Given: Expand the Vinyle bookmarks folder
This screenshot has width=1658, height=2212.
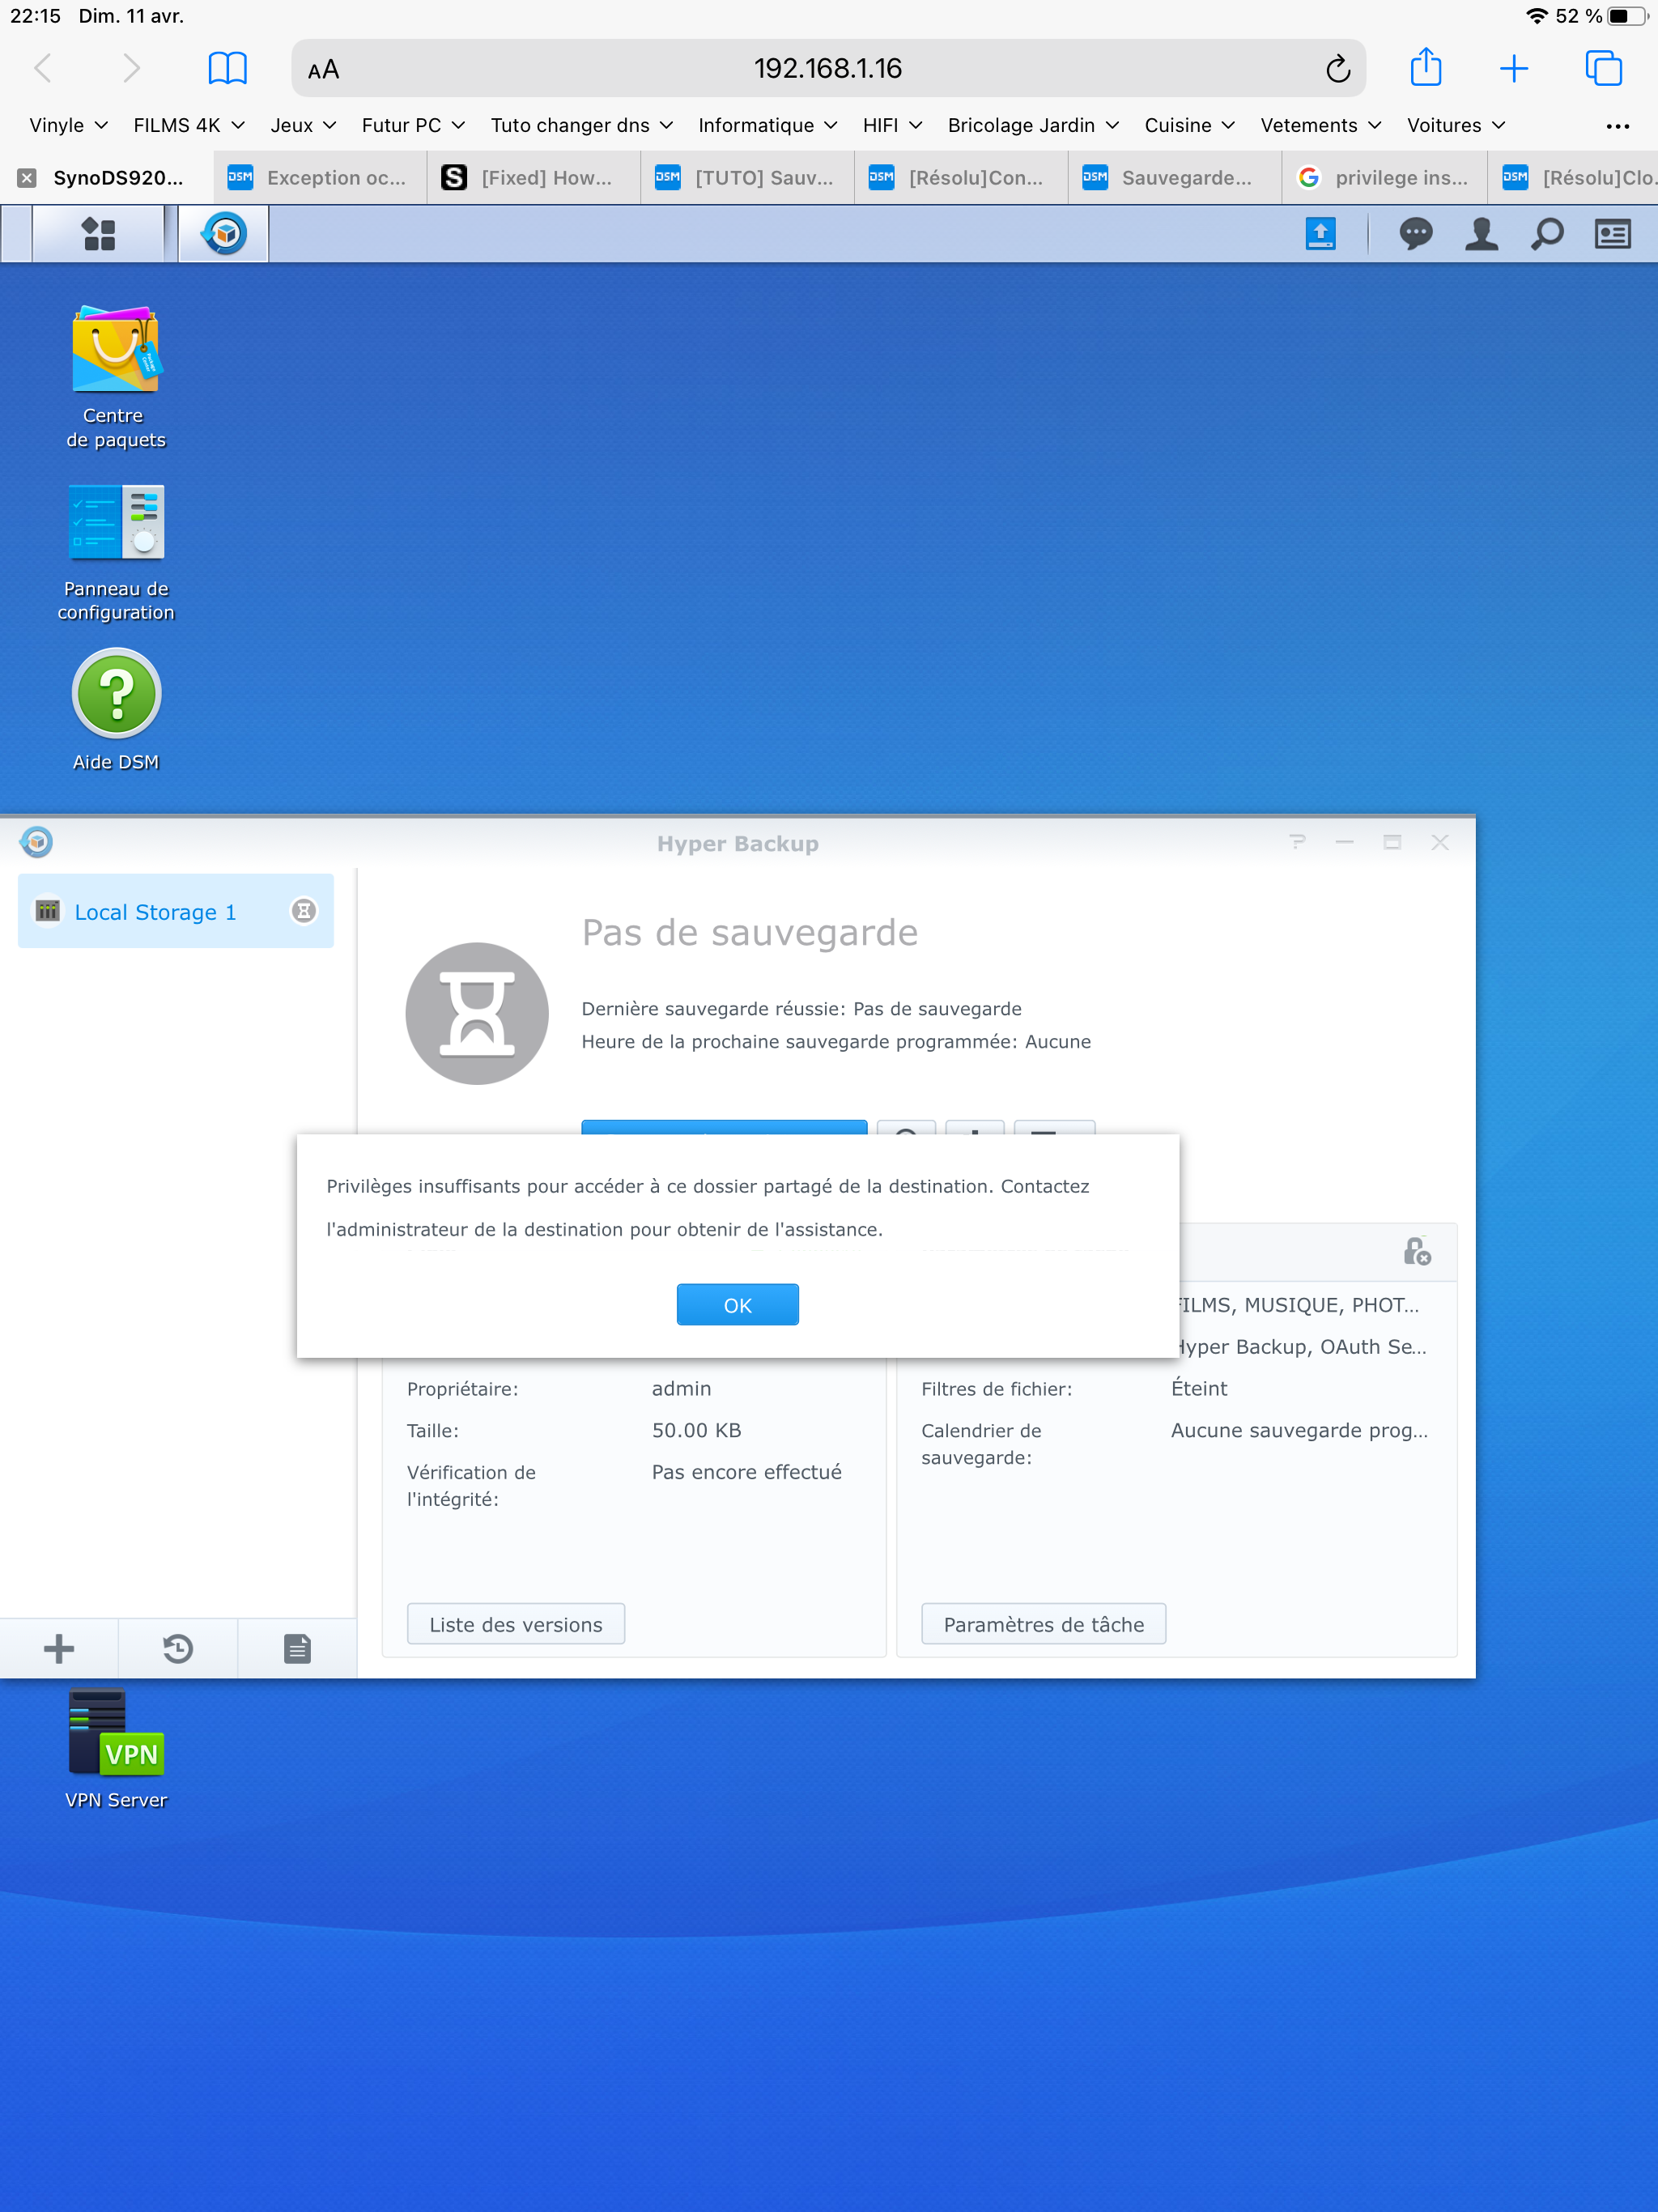Looking at the screenshot, I should (68, 125).
